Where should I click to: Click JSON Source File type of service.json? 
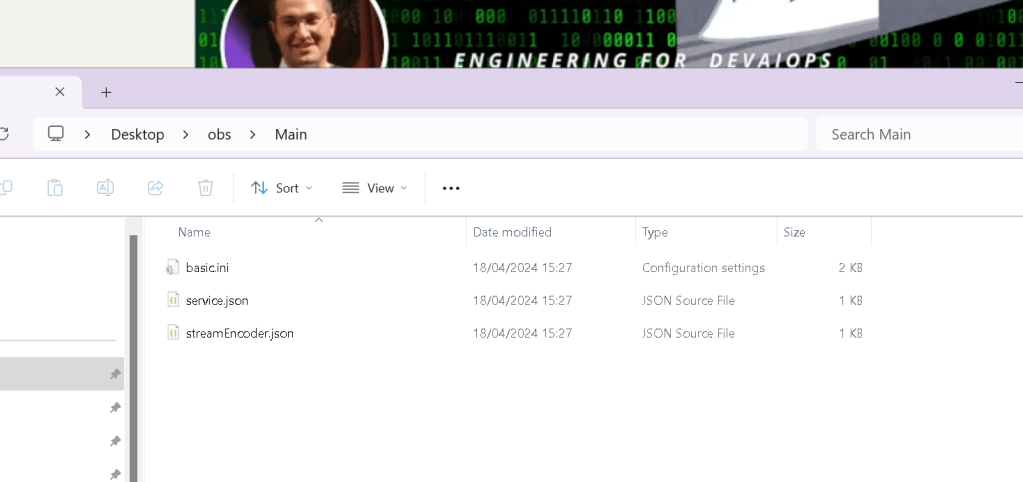pos(688,300)
